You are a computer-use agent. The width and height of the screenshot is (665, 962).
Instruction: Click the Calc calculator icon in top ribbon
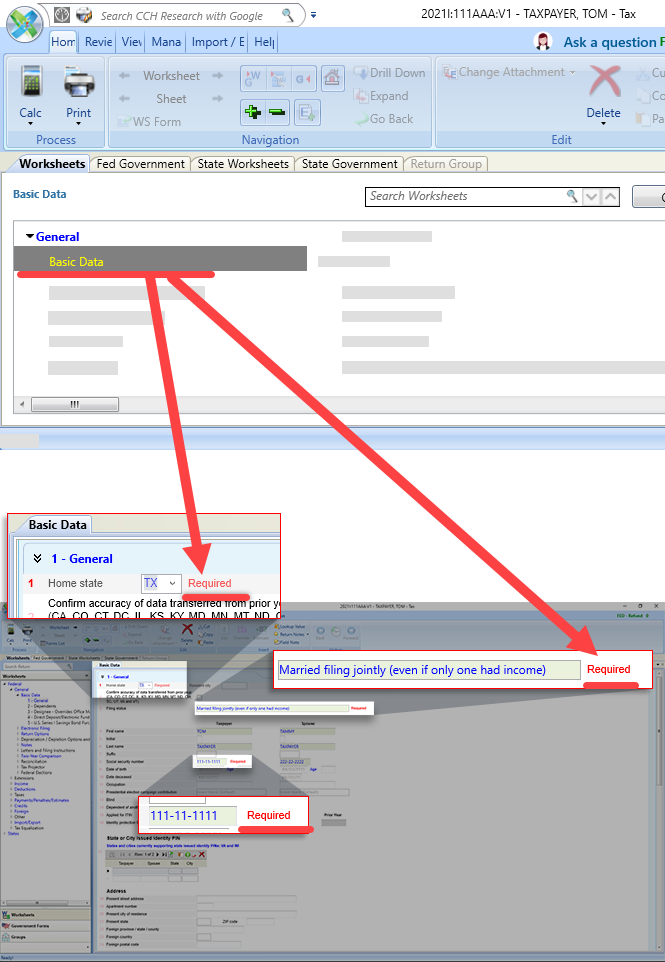(x=31, y=82)
